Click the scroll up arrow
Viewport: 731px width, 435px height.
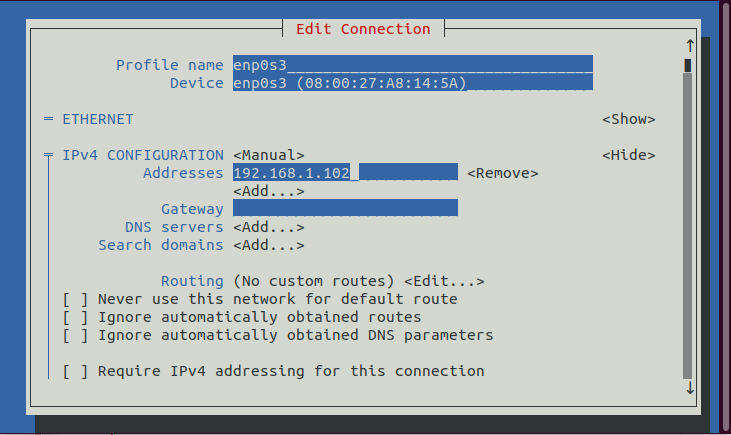click(689, 45)
